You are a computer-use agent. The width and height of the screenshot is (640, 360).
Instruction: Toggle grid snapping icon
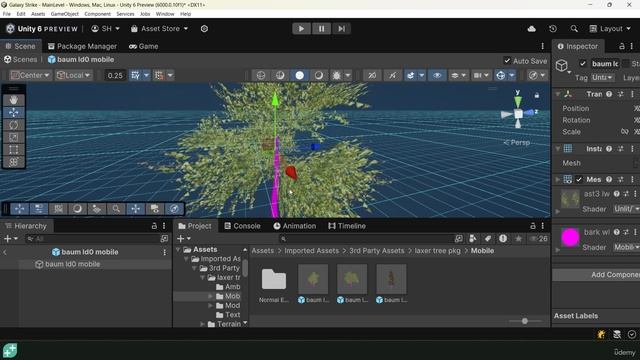tap(136, 75)
